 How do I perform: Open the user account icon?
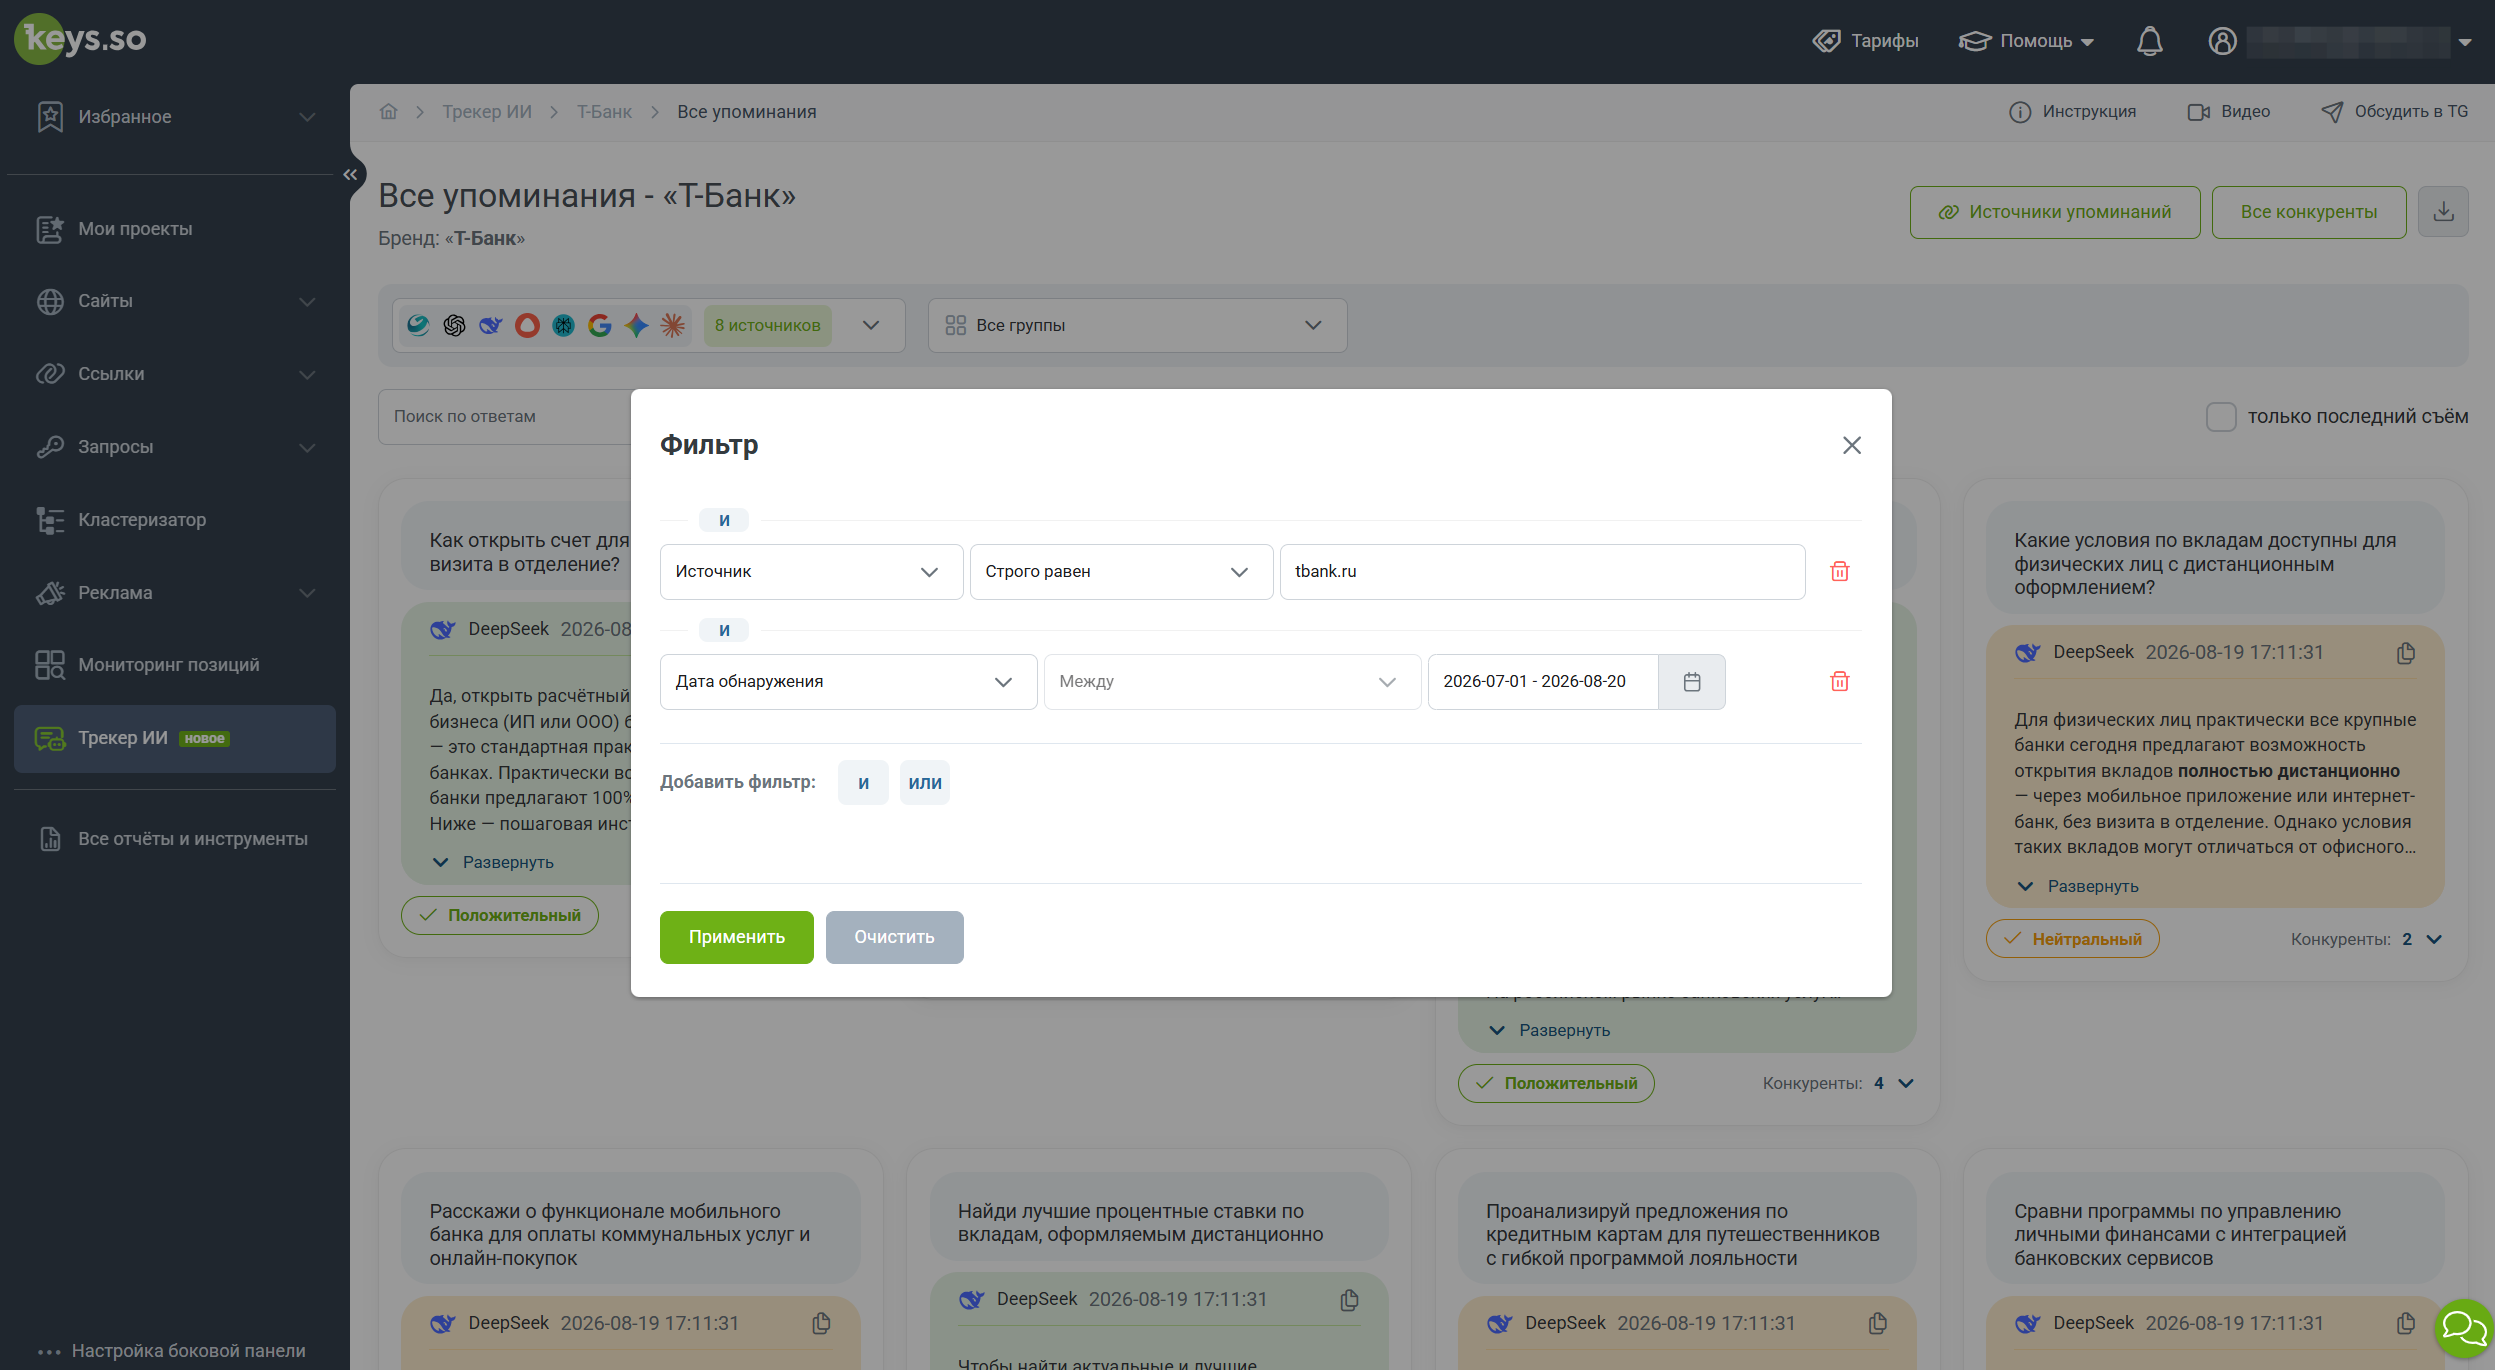coord(2222,41)
